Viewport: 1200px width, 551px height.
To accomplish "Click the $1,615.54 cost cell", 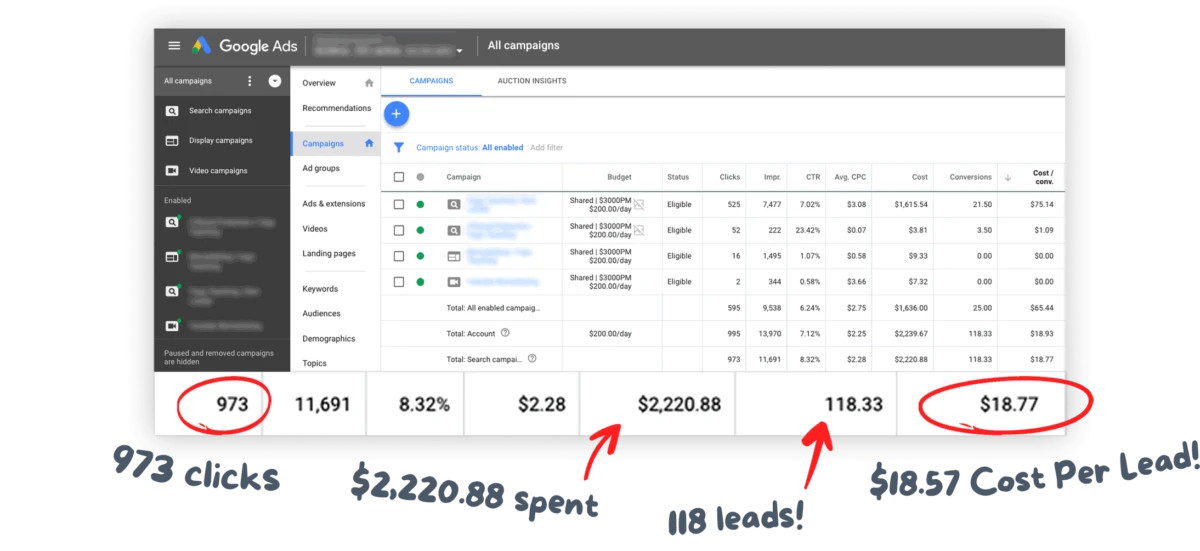I will pos(909,204).
